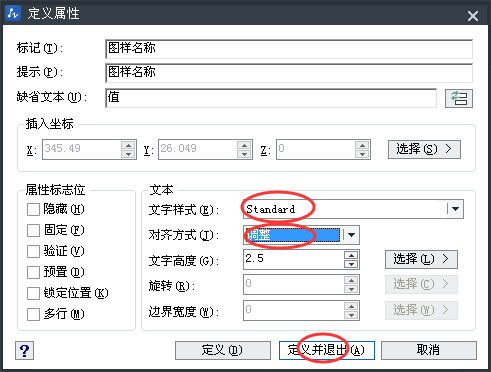Close the 定义属性 dialog
Viewport: 491px width, 372px height.
pos(473,16)
